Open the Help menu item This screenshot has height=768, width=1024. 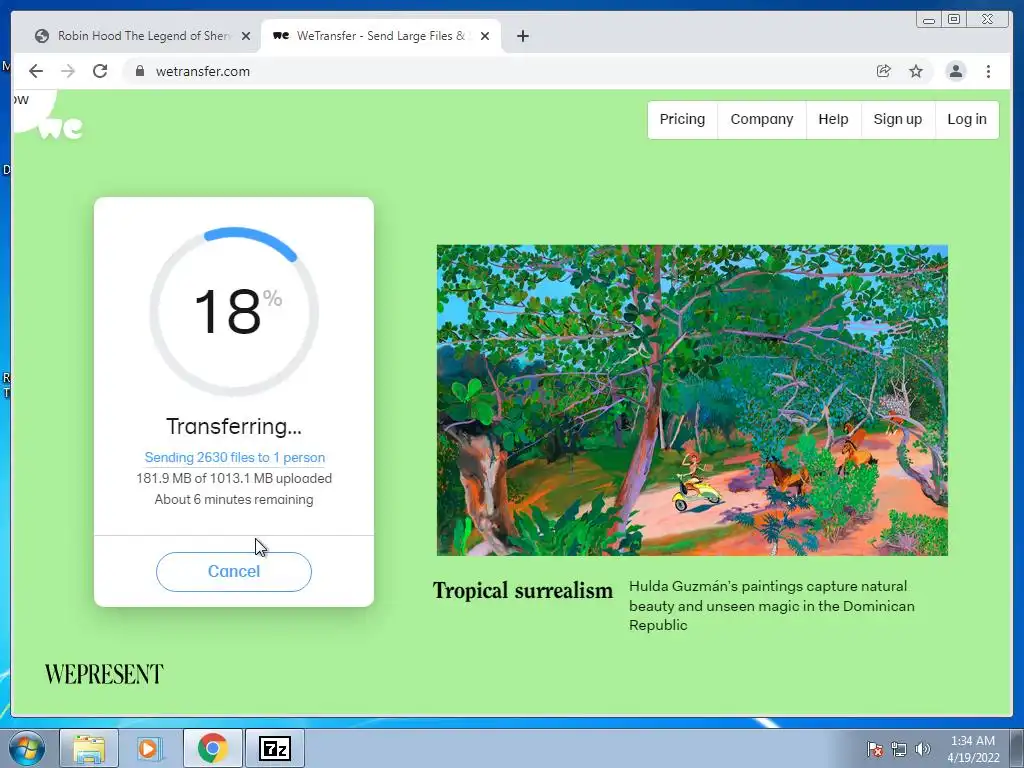[x=833, y=120]
